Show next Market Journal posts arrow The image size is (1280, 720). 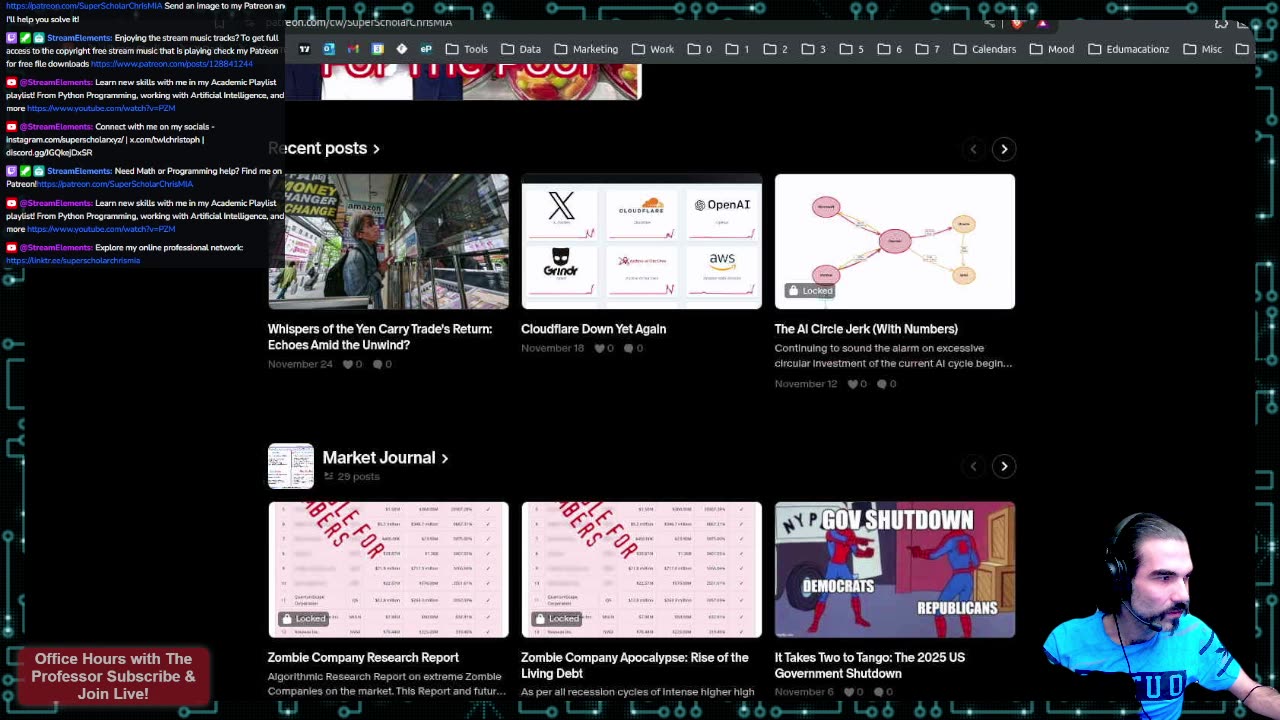tap(1004, 466)
